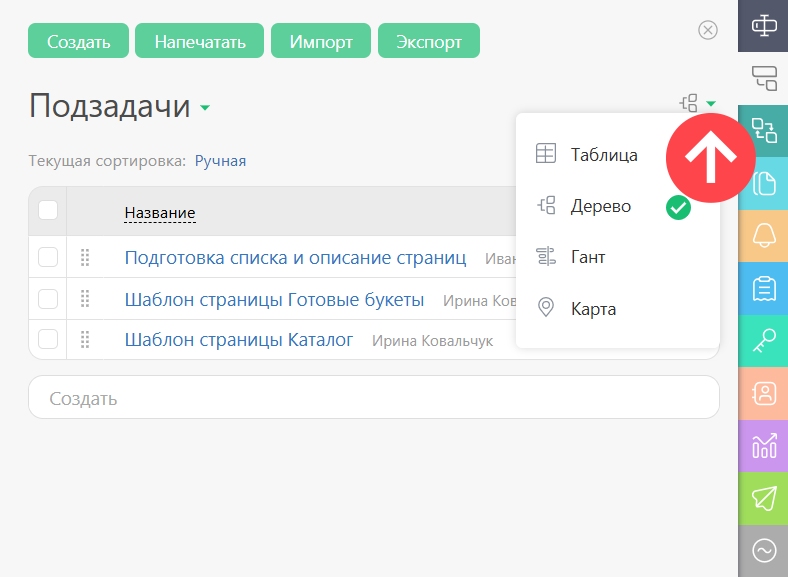Viewport: 788px width, 577px height.
Task: Click the Подзадачи heading text
Action: [x=110, y=106]
